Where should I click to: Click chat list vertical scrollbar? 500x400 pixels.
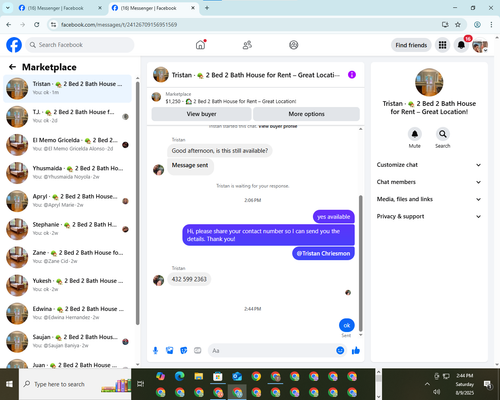click(137, 203)
